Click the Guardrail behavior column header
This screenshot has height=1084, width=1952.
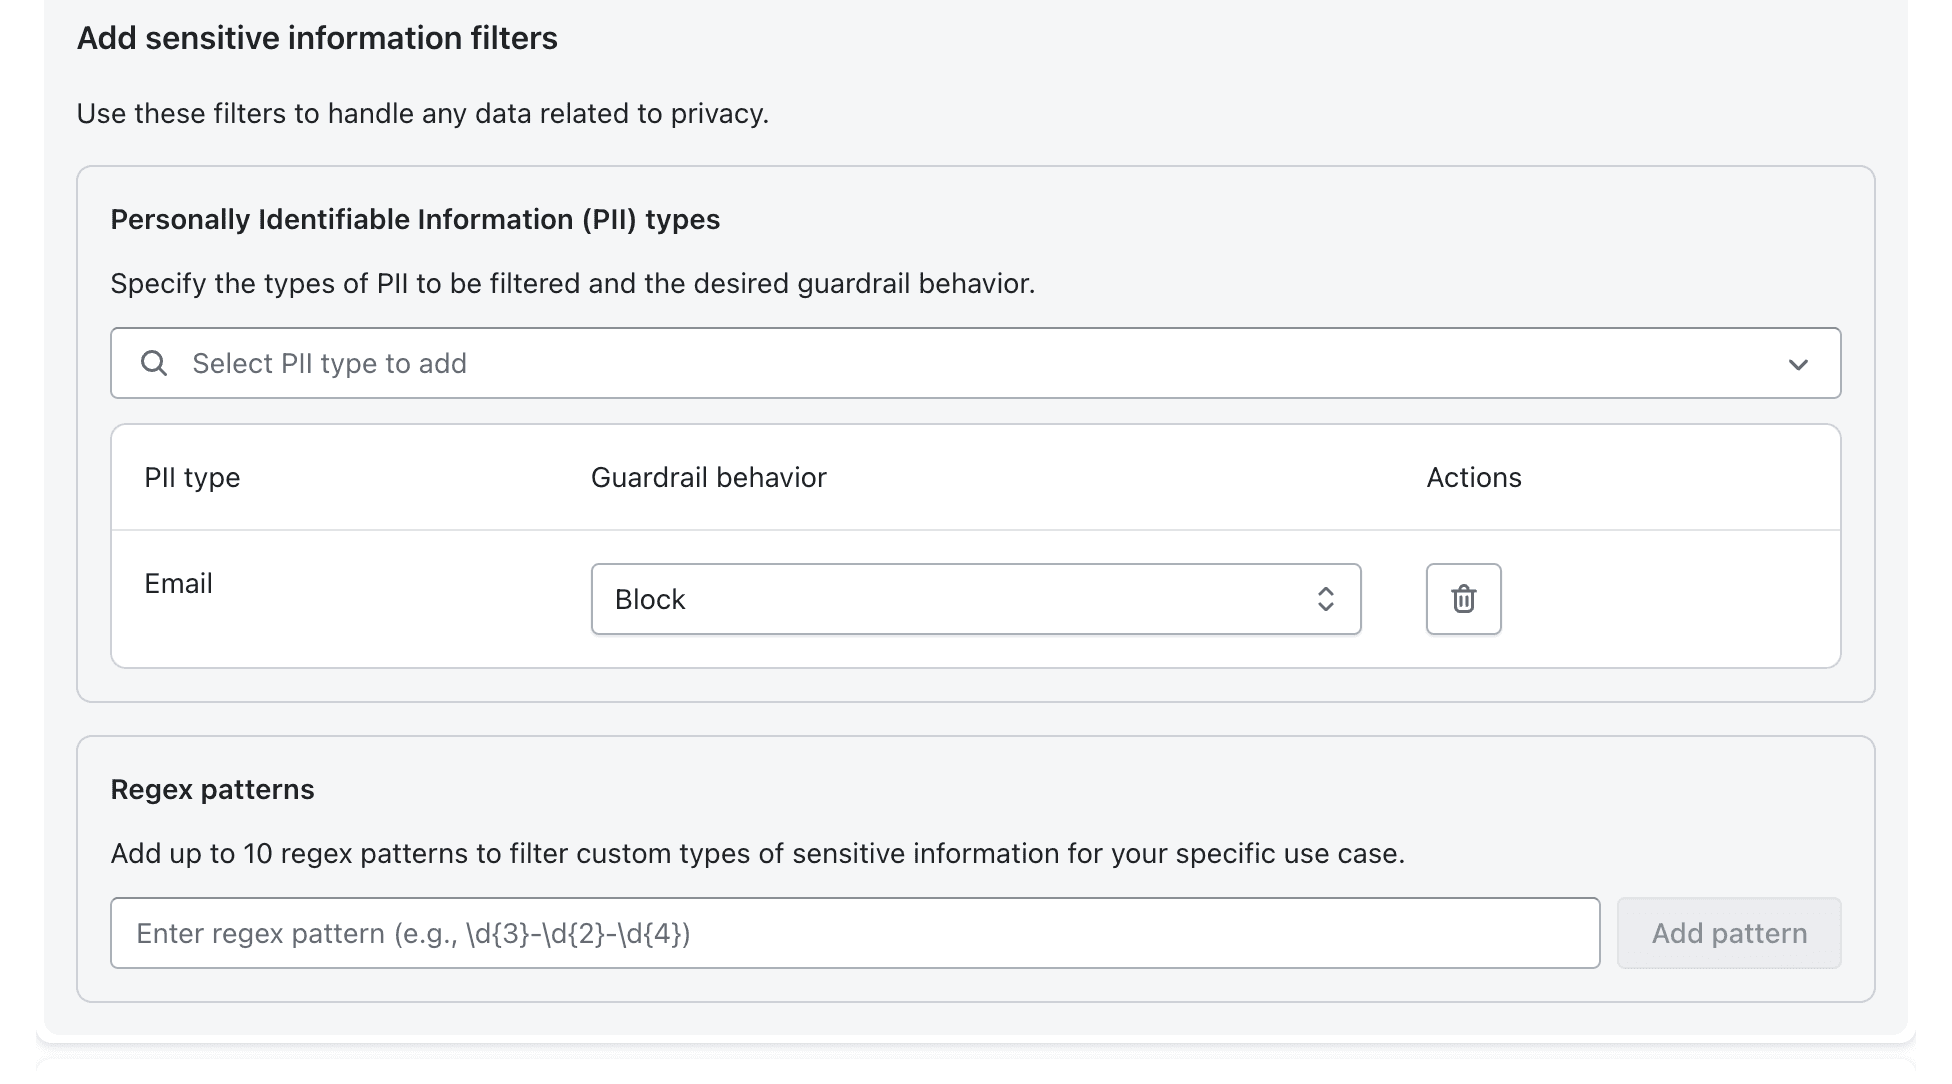click(x=708, y=477)
